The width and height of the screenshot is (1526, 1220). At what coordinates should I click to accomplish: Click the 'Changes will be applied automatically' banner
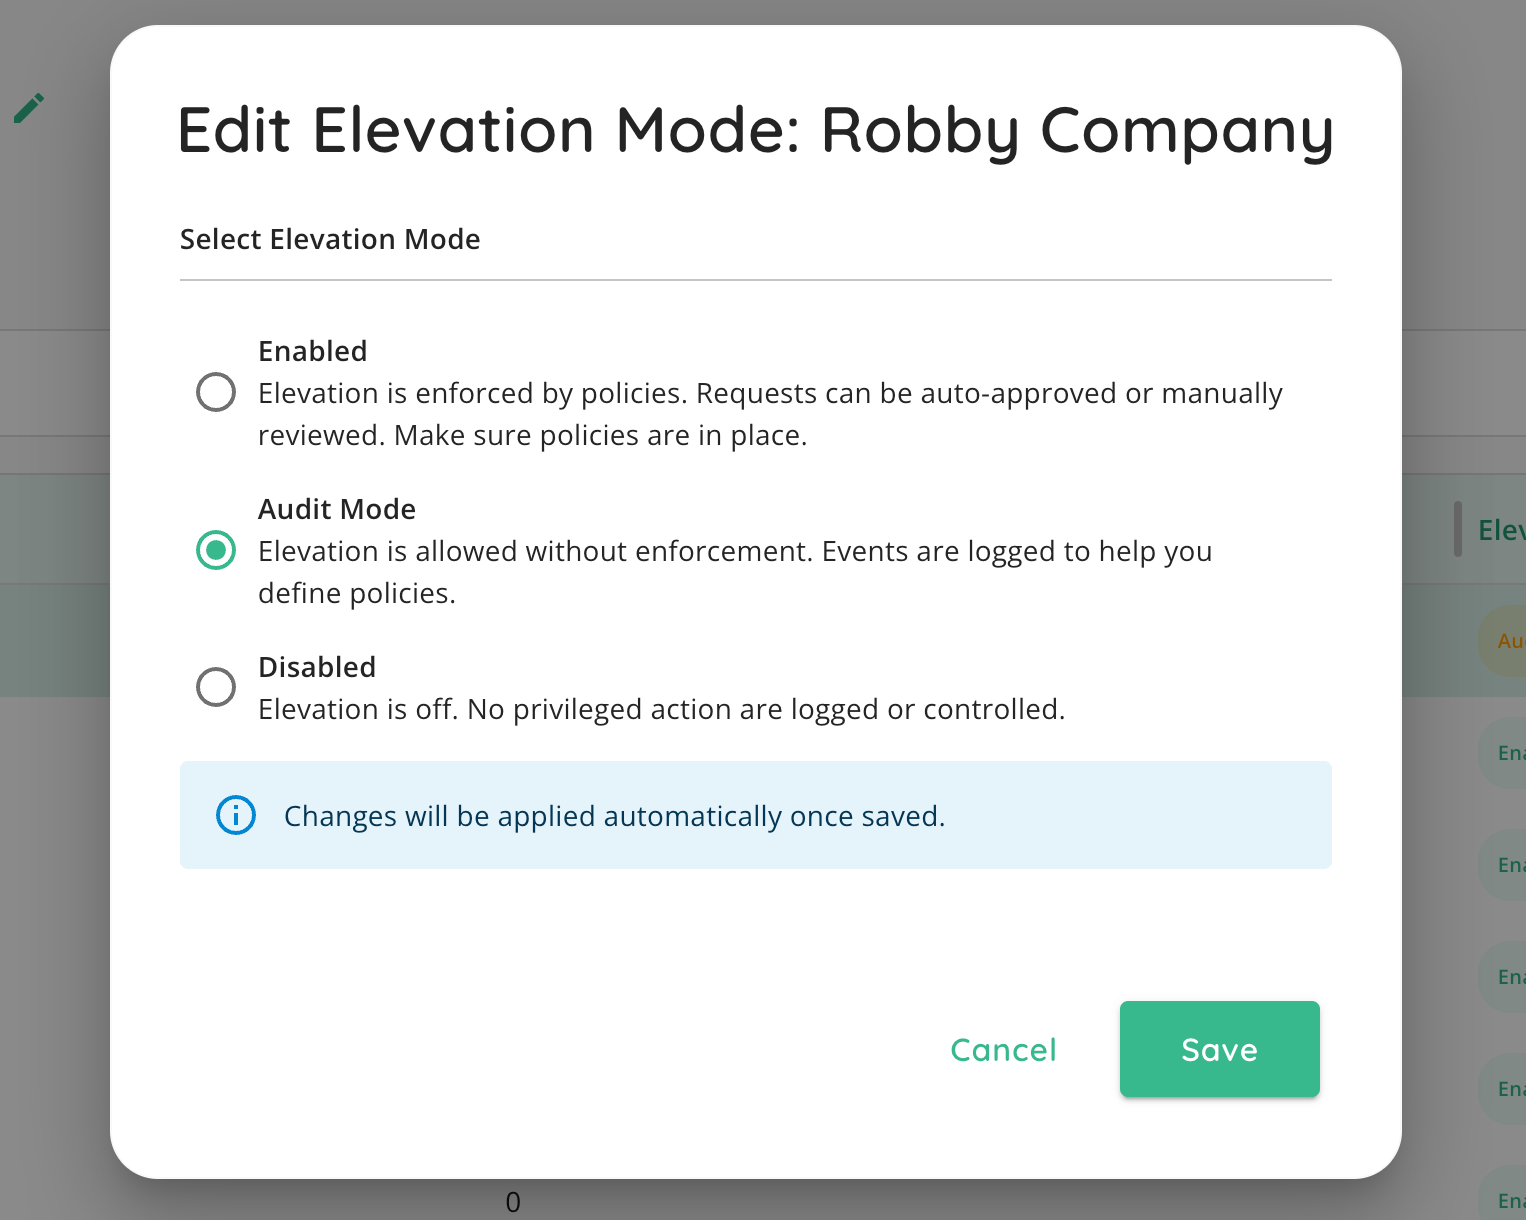tap(756, 815)
